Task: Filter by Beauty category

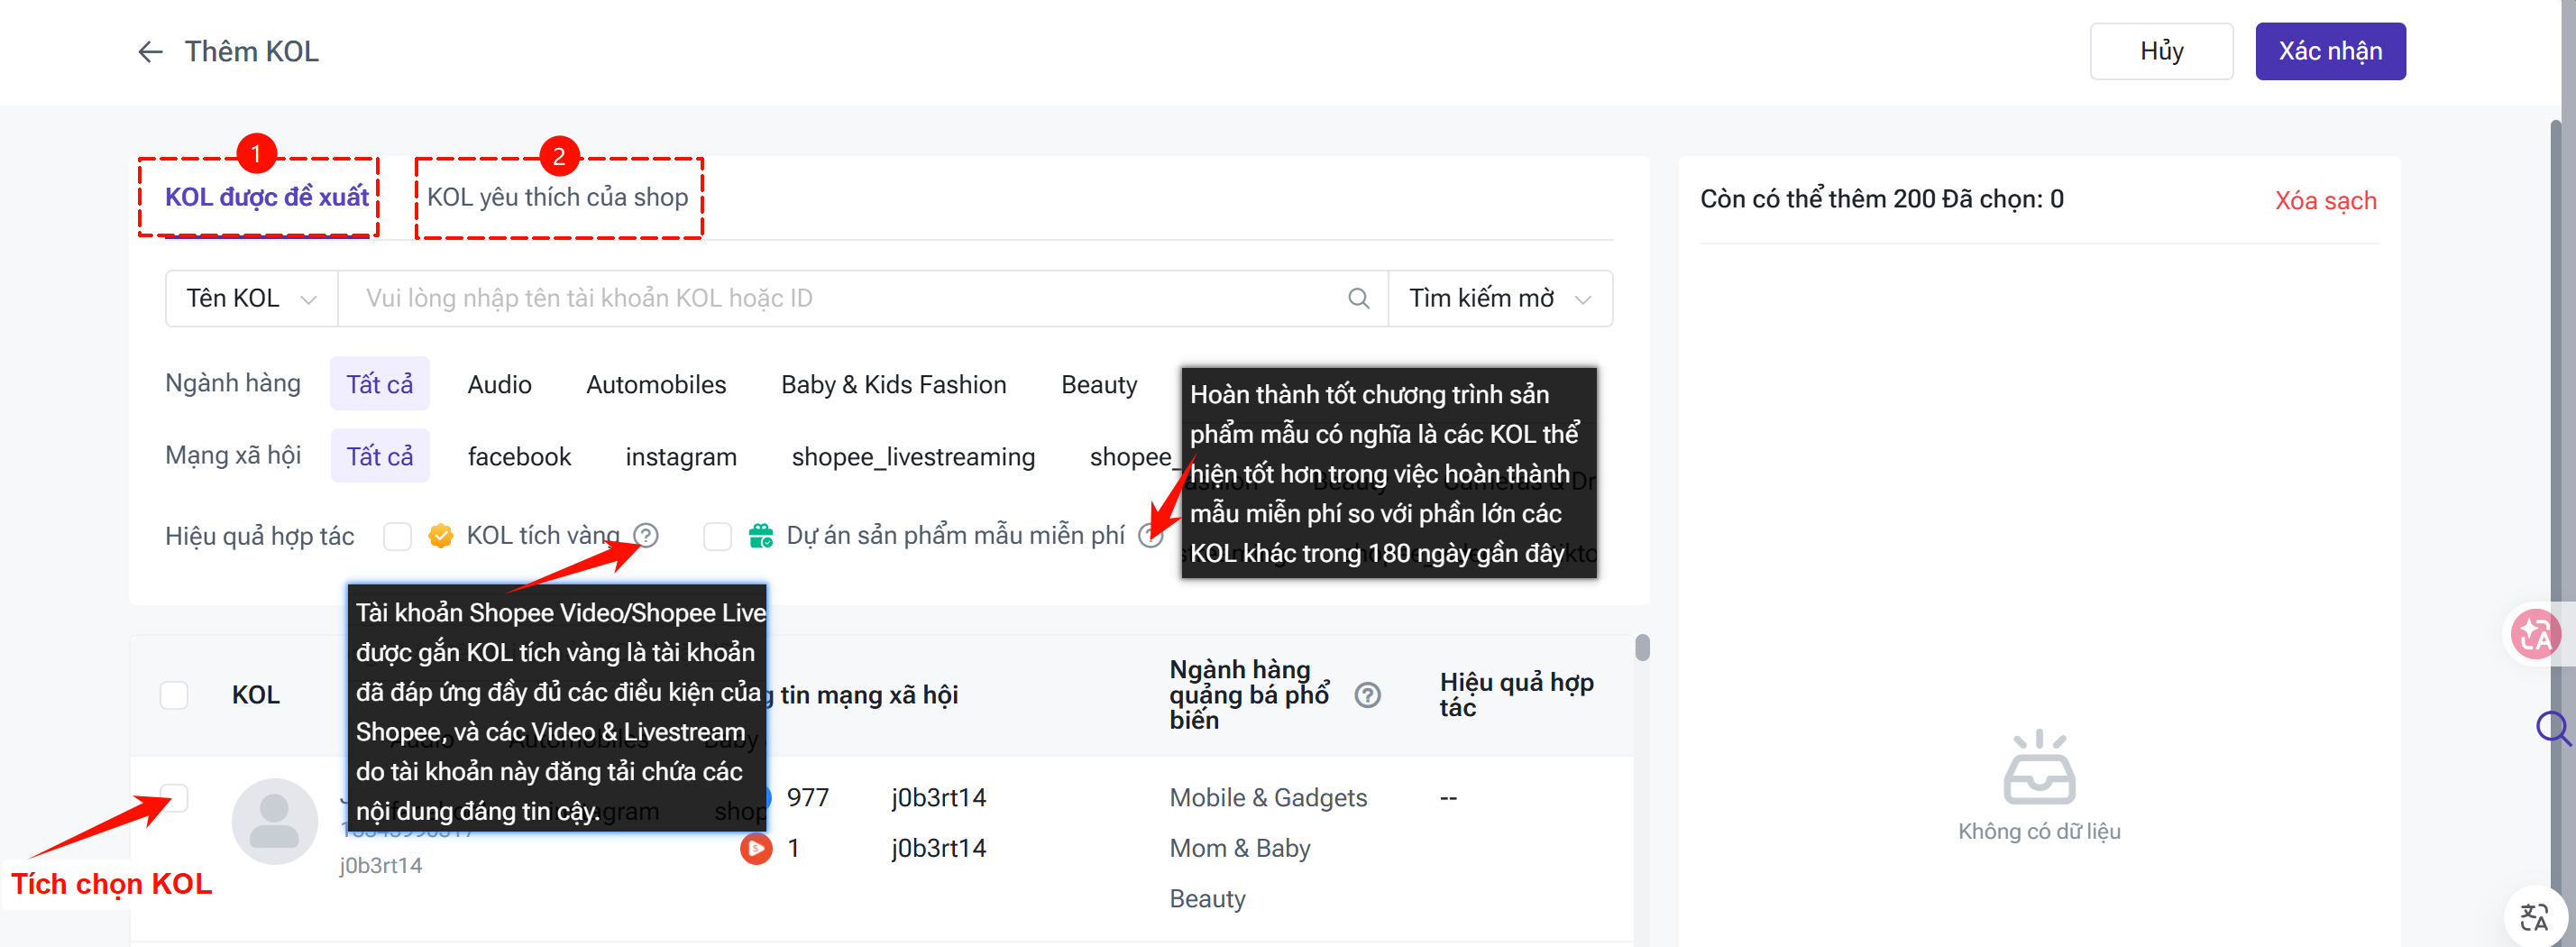Action: tap(1099, 385)
